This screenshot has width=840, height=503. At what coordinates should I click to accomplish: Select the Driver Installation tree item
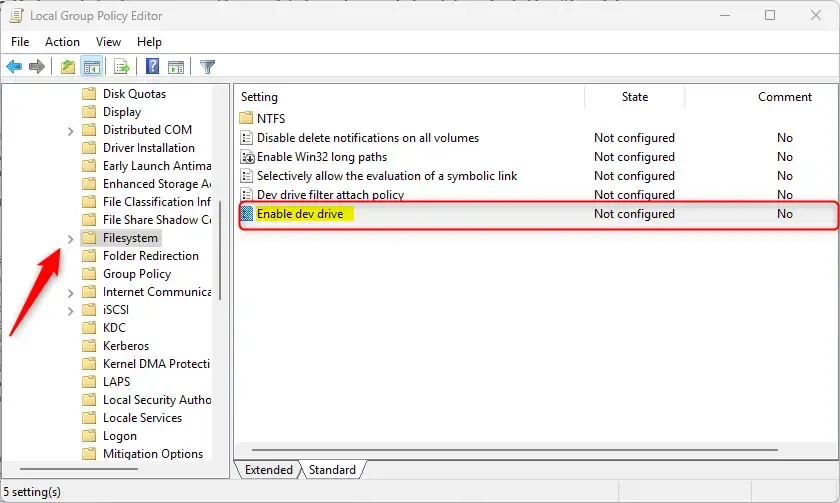(x=148, y=148)
